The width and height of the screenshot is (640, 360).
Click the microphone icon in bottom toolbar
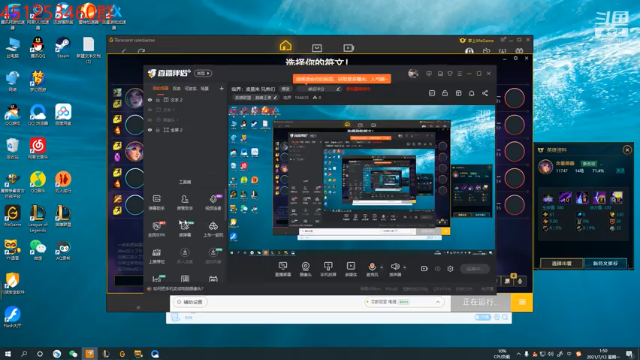tap(372, 267)
